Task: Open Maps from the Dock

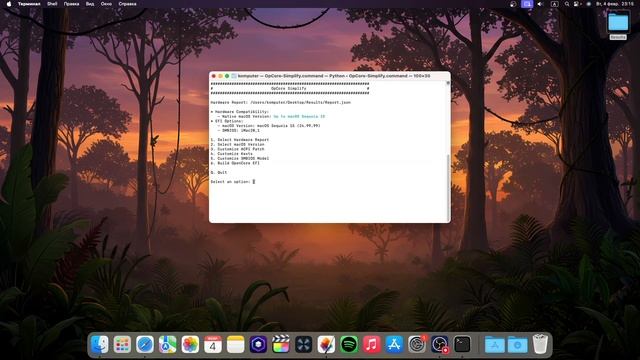Action: click(167, 344)
